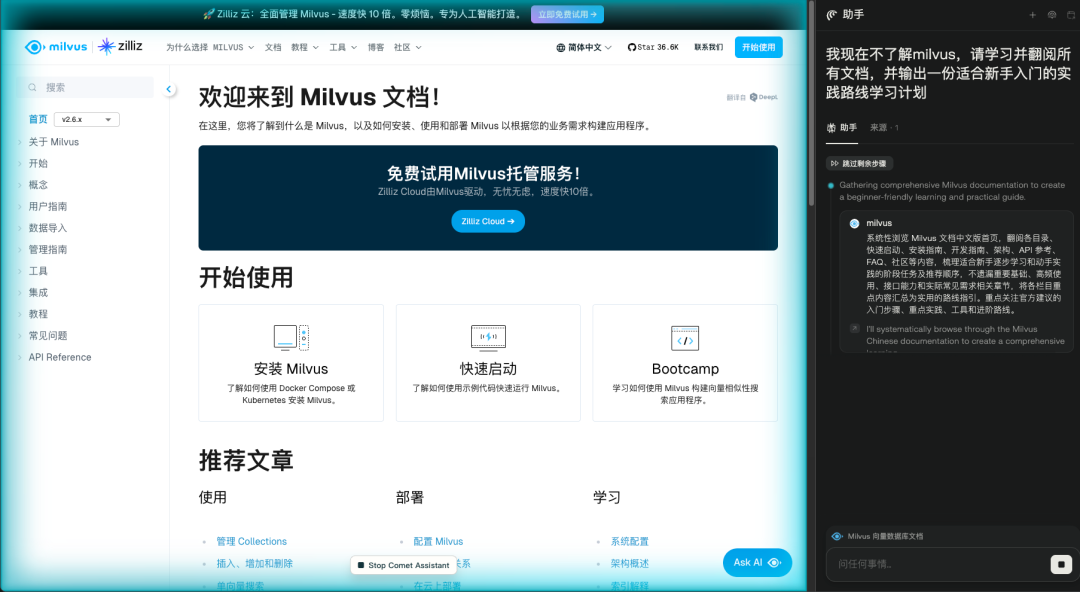Click the globe language icon
Screen dimensions: 1080x592
[561, 48]
